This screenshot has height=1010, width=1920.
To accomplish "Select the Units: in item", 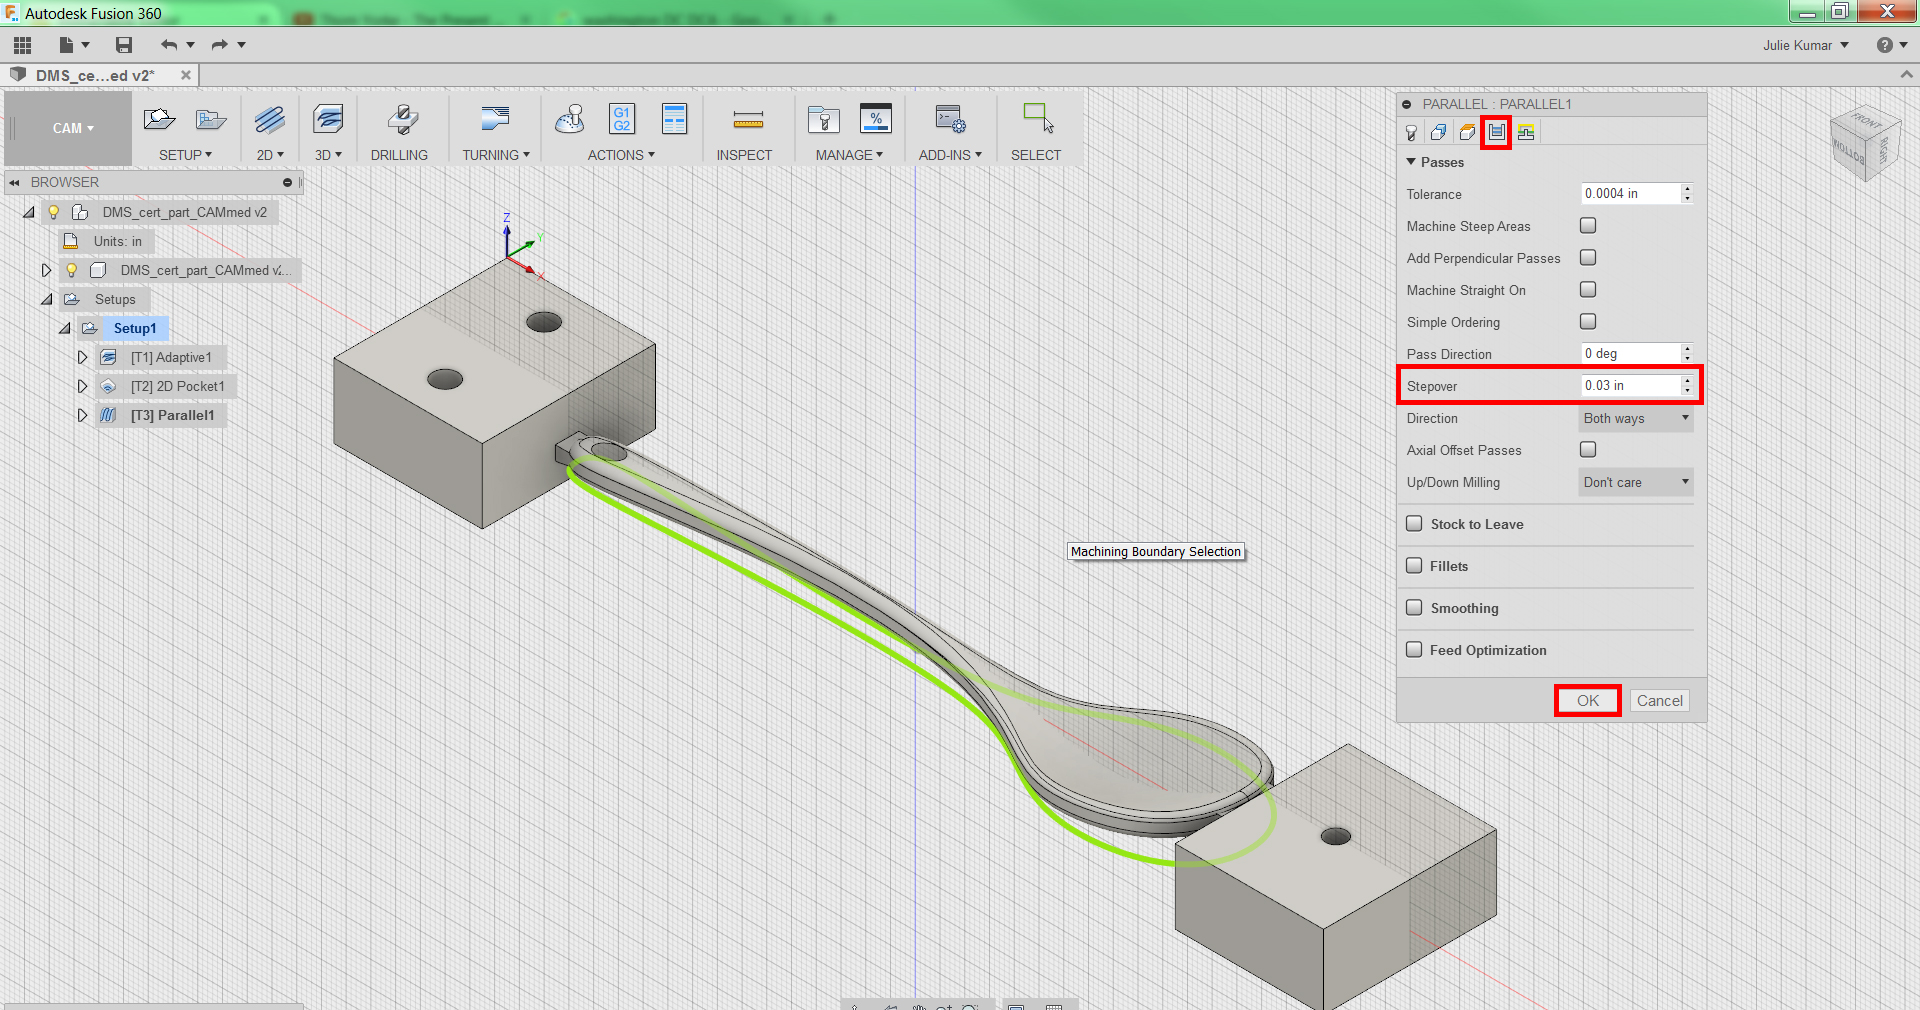I will coord(117,241).
